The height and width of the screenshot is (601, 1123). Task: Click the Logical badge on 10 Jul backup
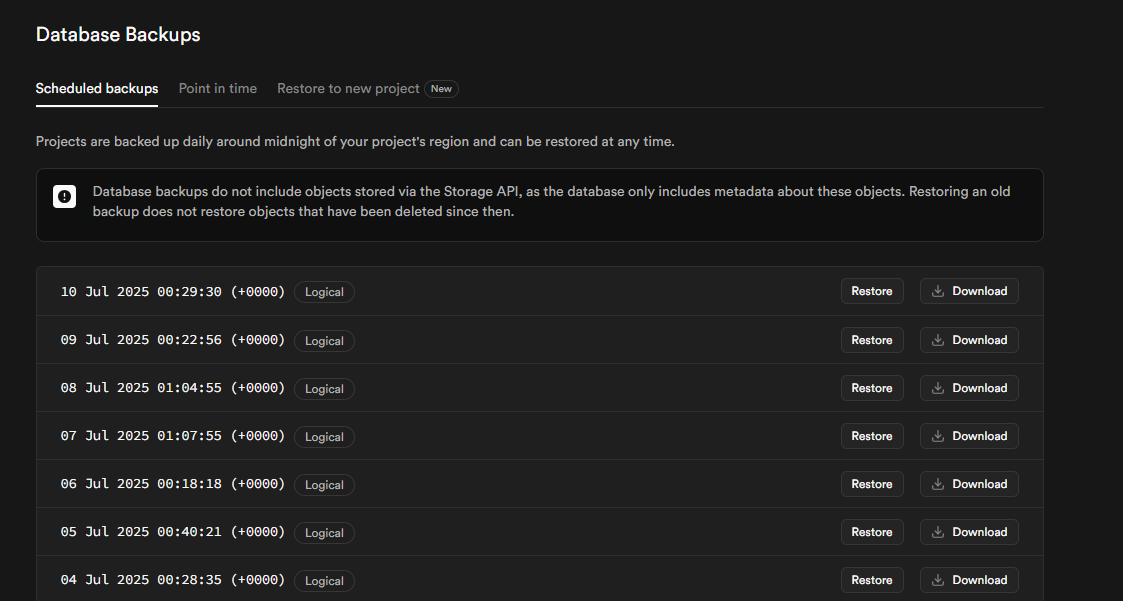[x=324, y=292]
